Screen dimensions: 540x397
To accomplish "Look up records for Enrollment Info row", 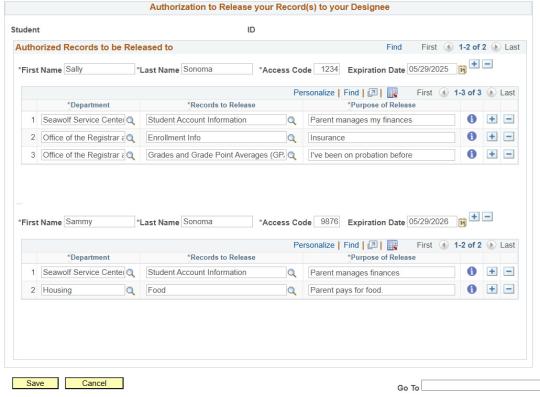I will tap(292, 138).
